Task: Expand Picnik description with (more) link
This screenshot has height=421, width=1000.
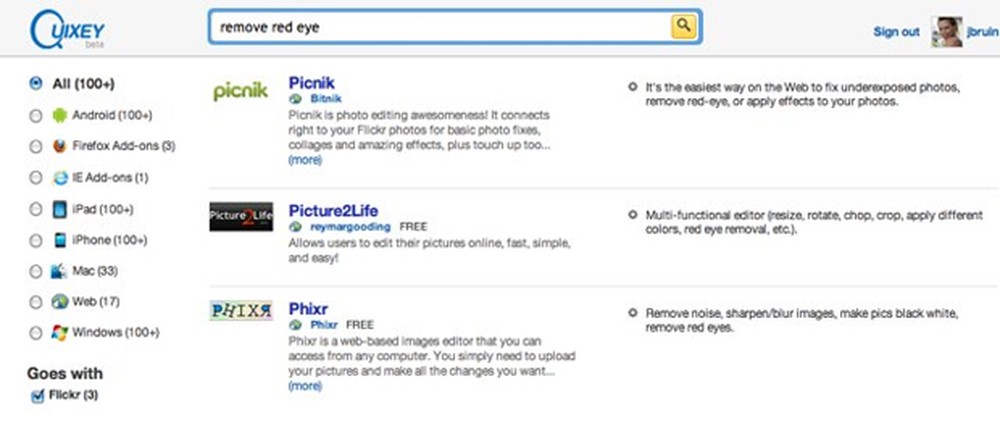Action: point(305,159)
